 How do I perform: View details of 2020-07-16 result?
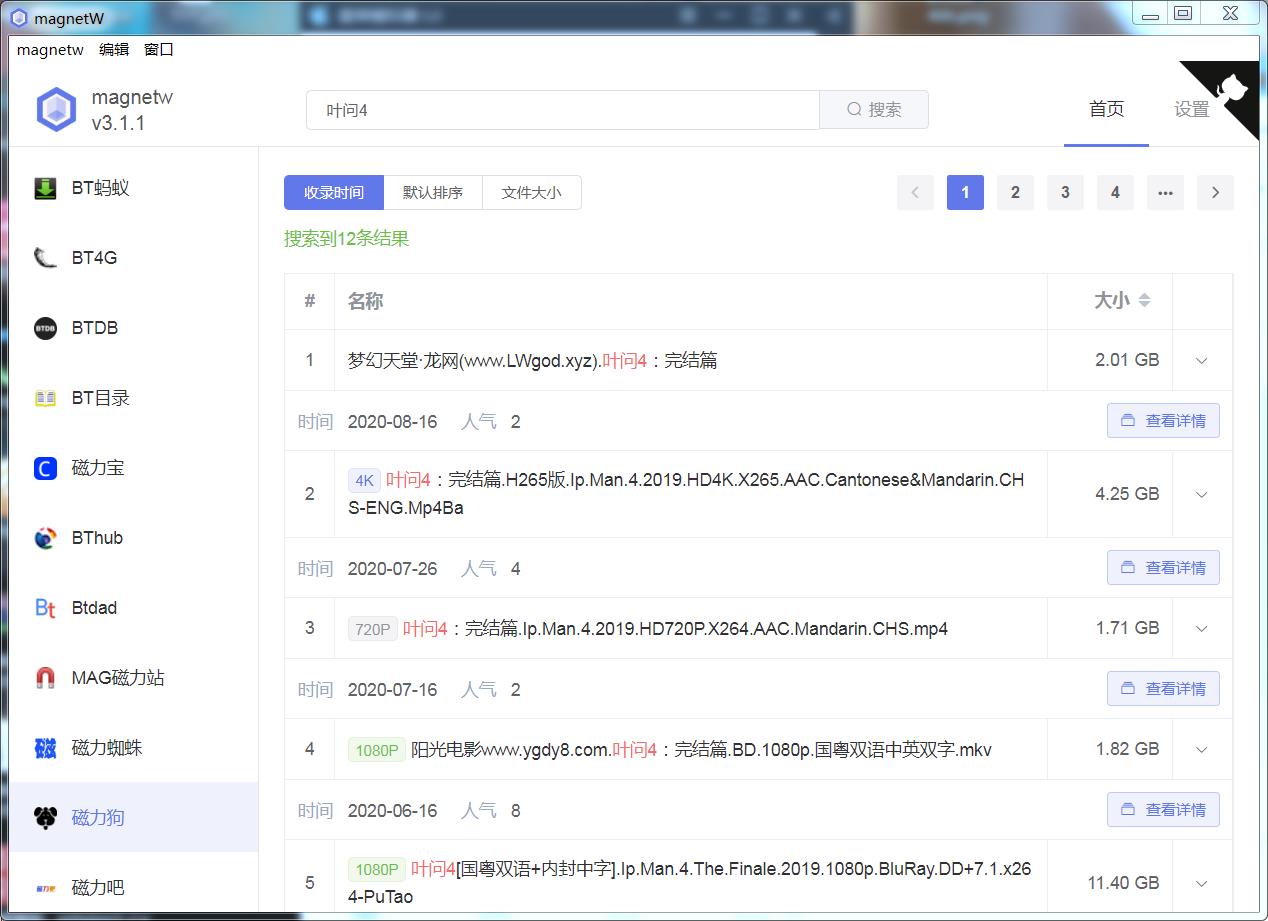point(1163,689)
